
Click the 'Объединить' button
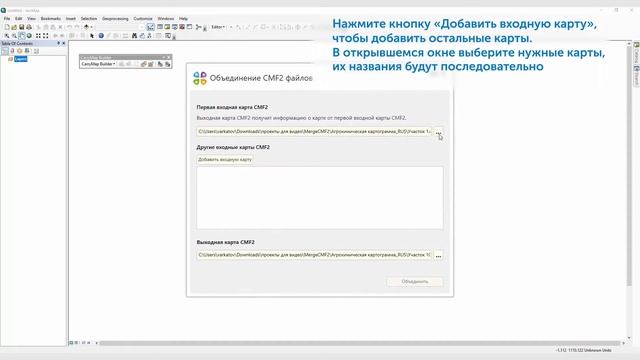pos(415,282)
